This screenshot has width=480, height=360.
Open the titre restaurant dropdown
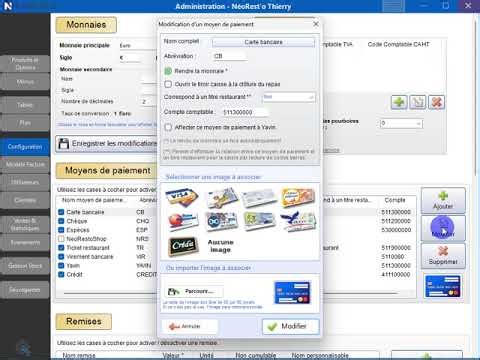point(288,97)
